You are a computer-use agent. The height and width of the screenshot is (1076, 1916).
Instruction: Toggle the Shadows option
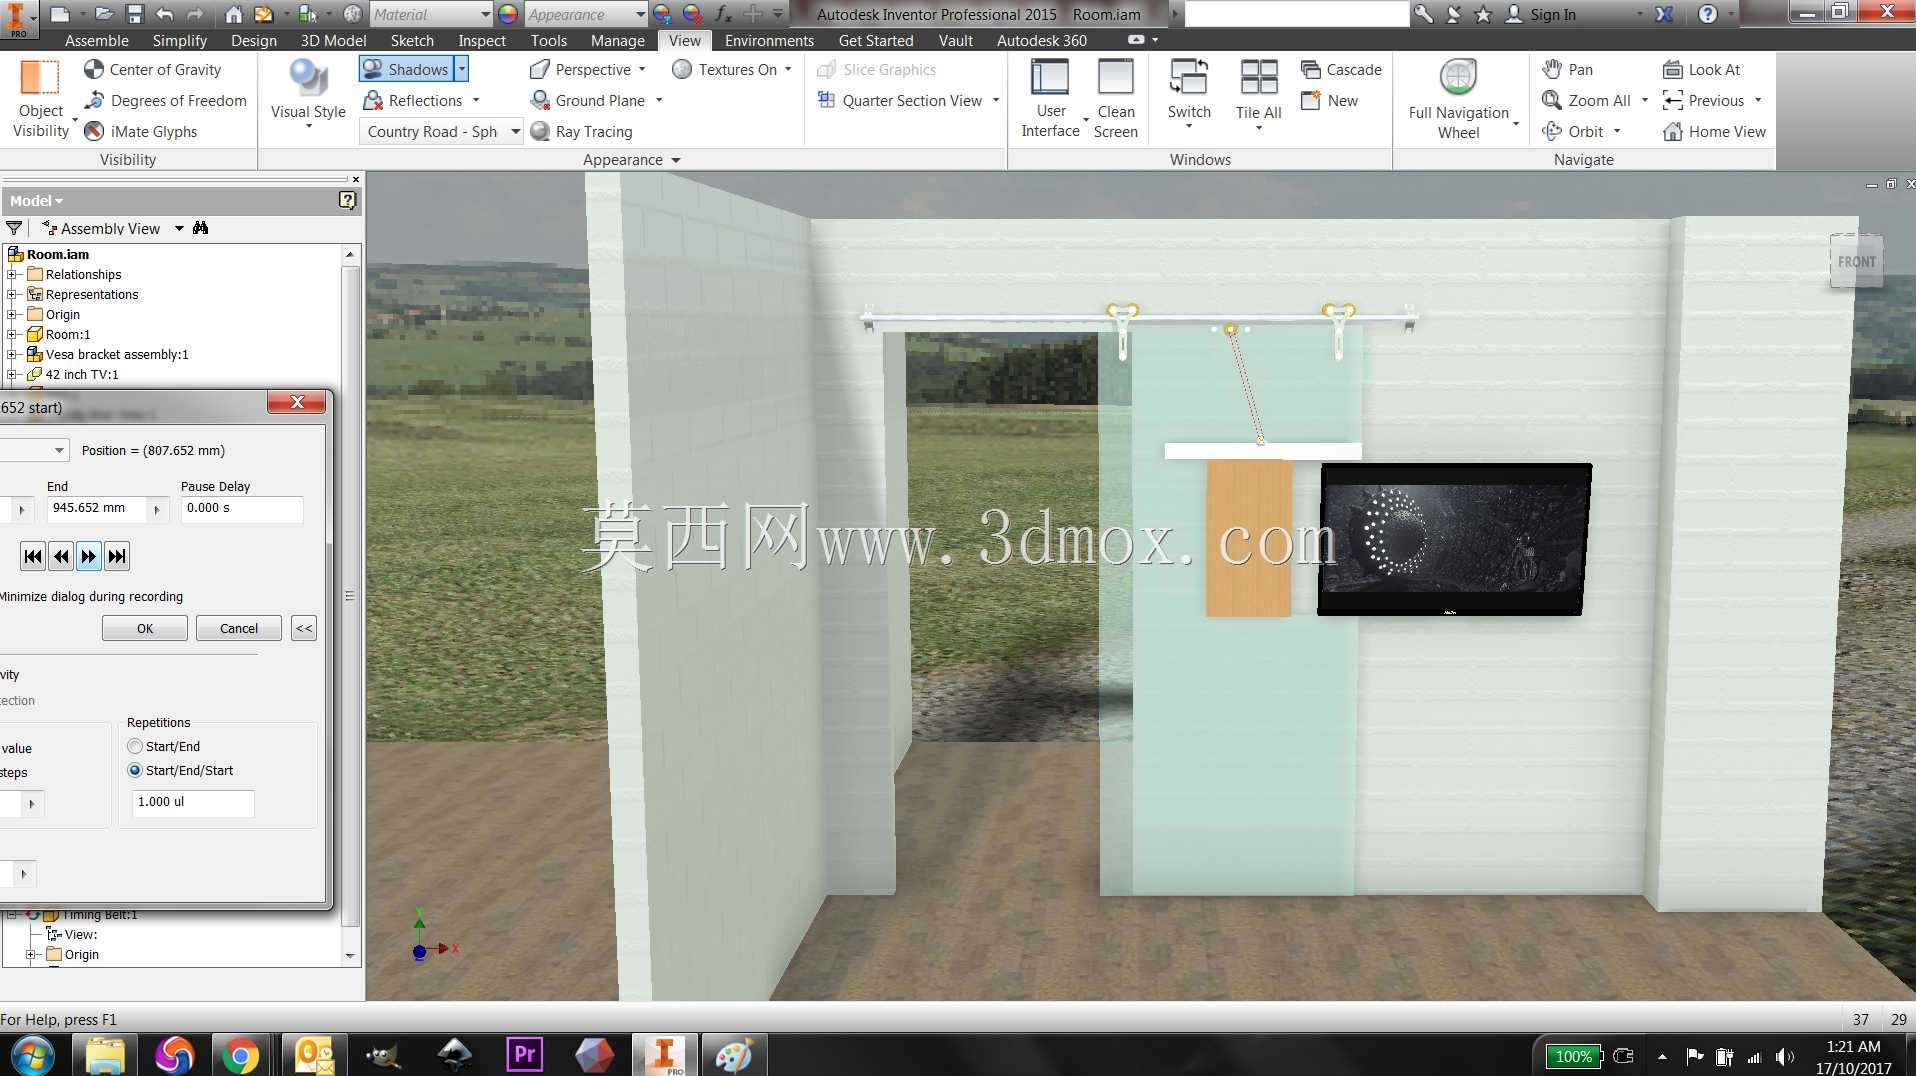pos(406,69)
